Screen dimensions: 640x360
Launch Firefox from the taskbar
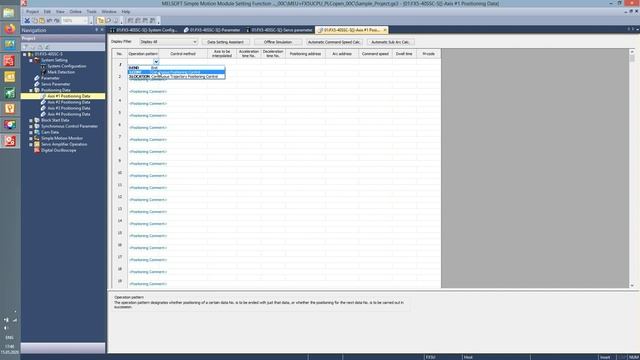(10, 29)
